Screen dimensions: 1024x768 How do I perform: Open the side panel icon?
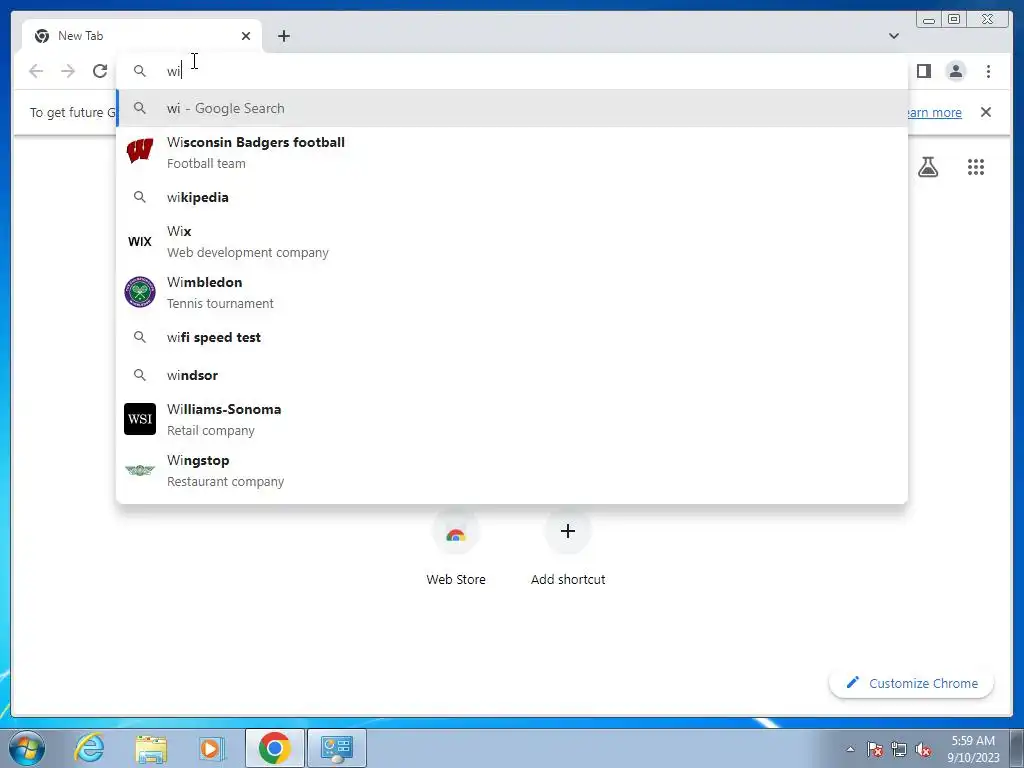(923, 71)
